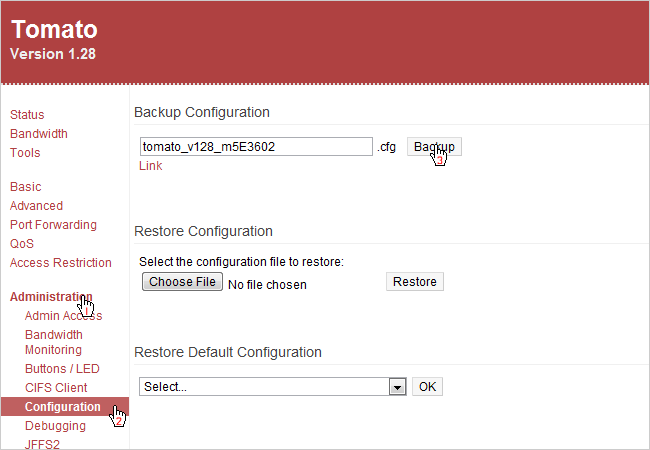Click the Choose File button

(182, 282)
